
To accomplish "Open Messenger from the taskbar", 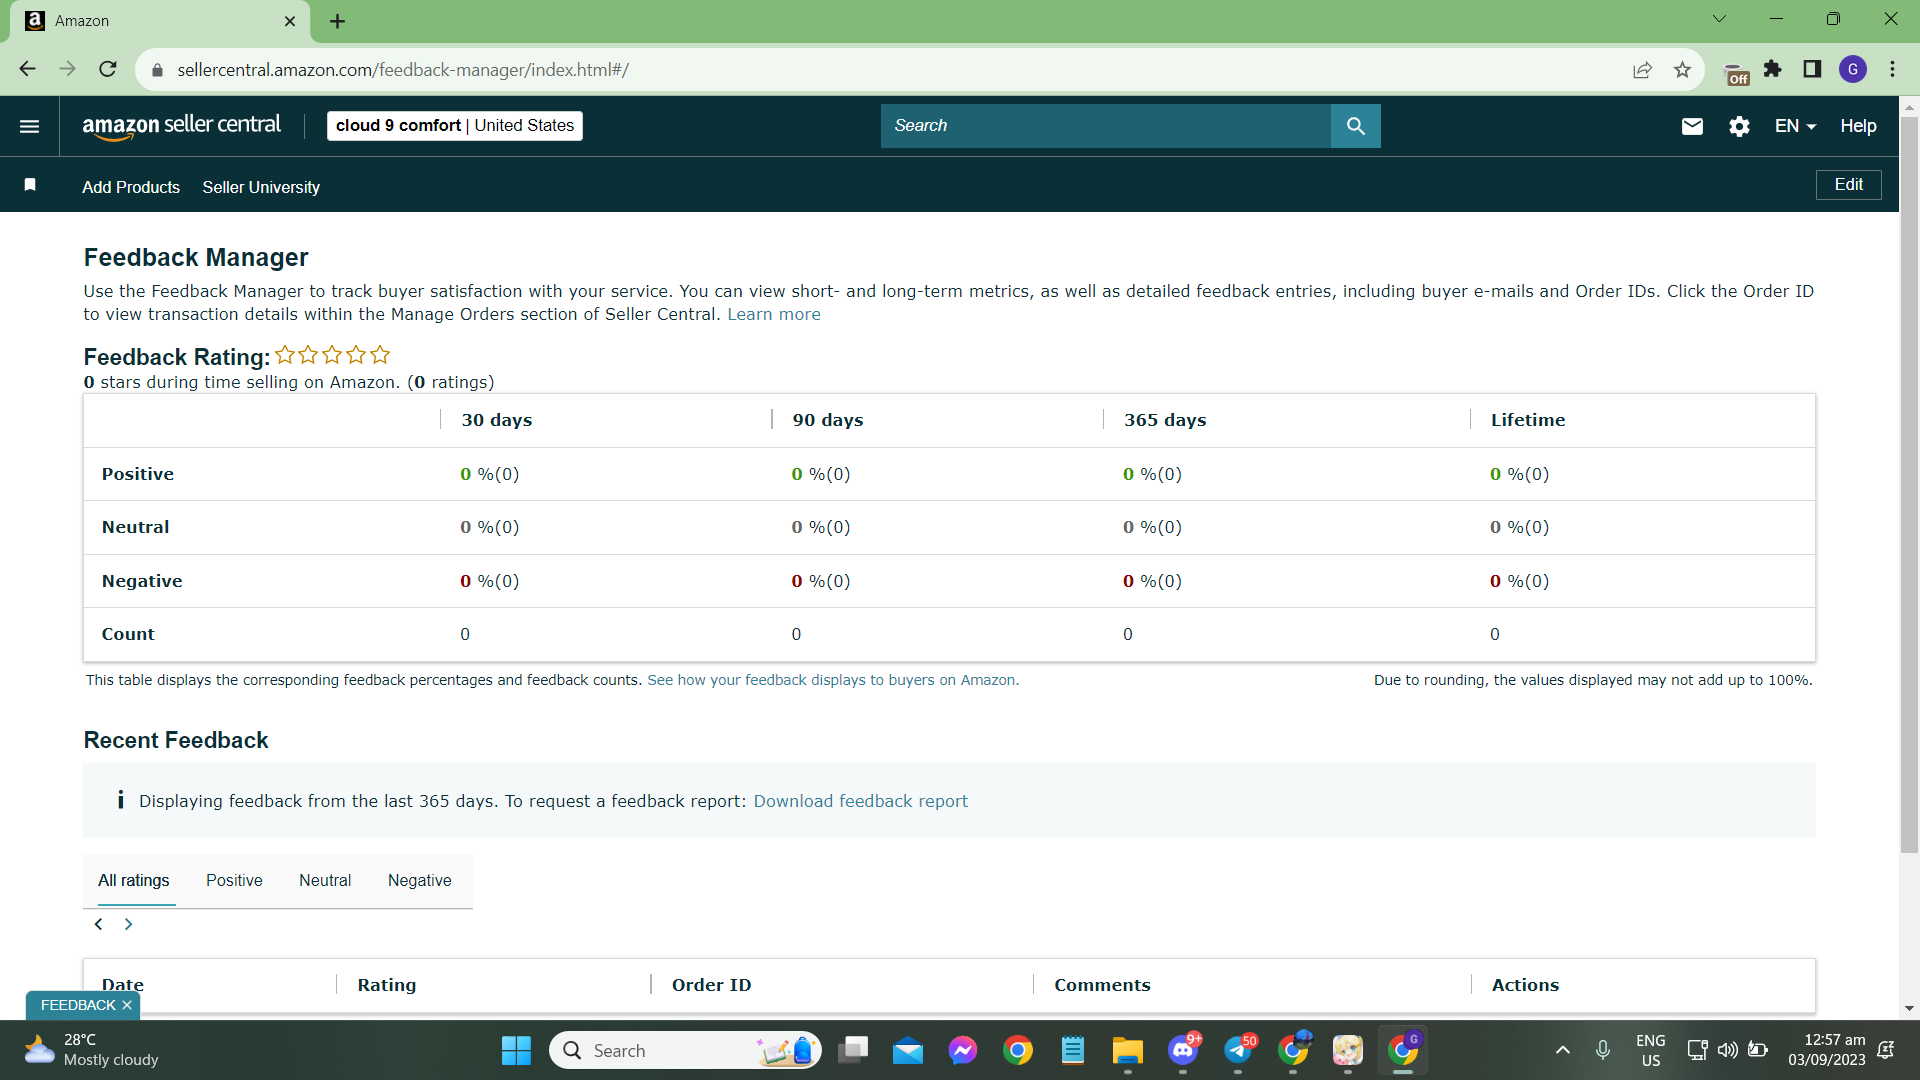I will click(x=962, y=1050).
